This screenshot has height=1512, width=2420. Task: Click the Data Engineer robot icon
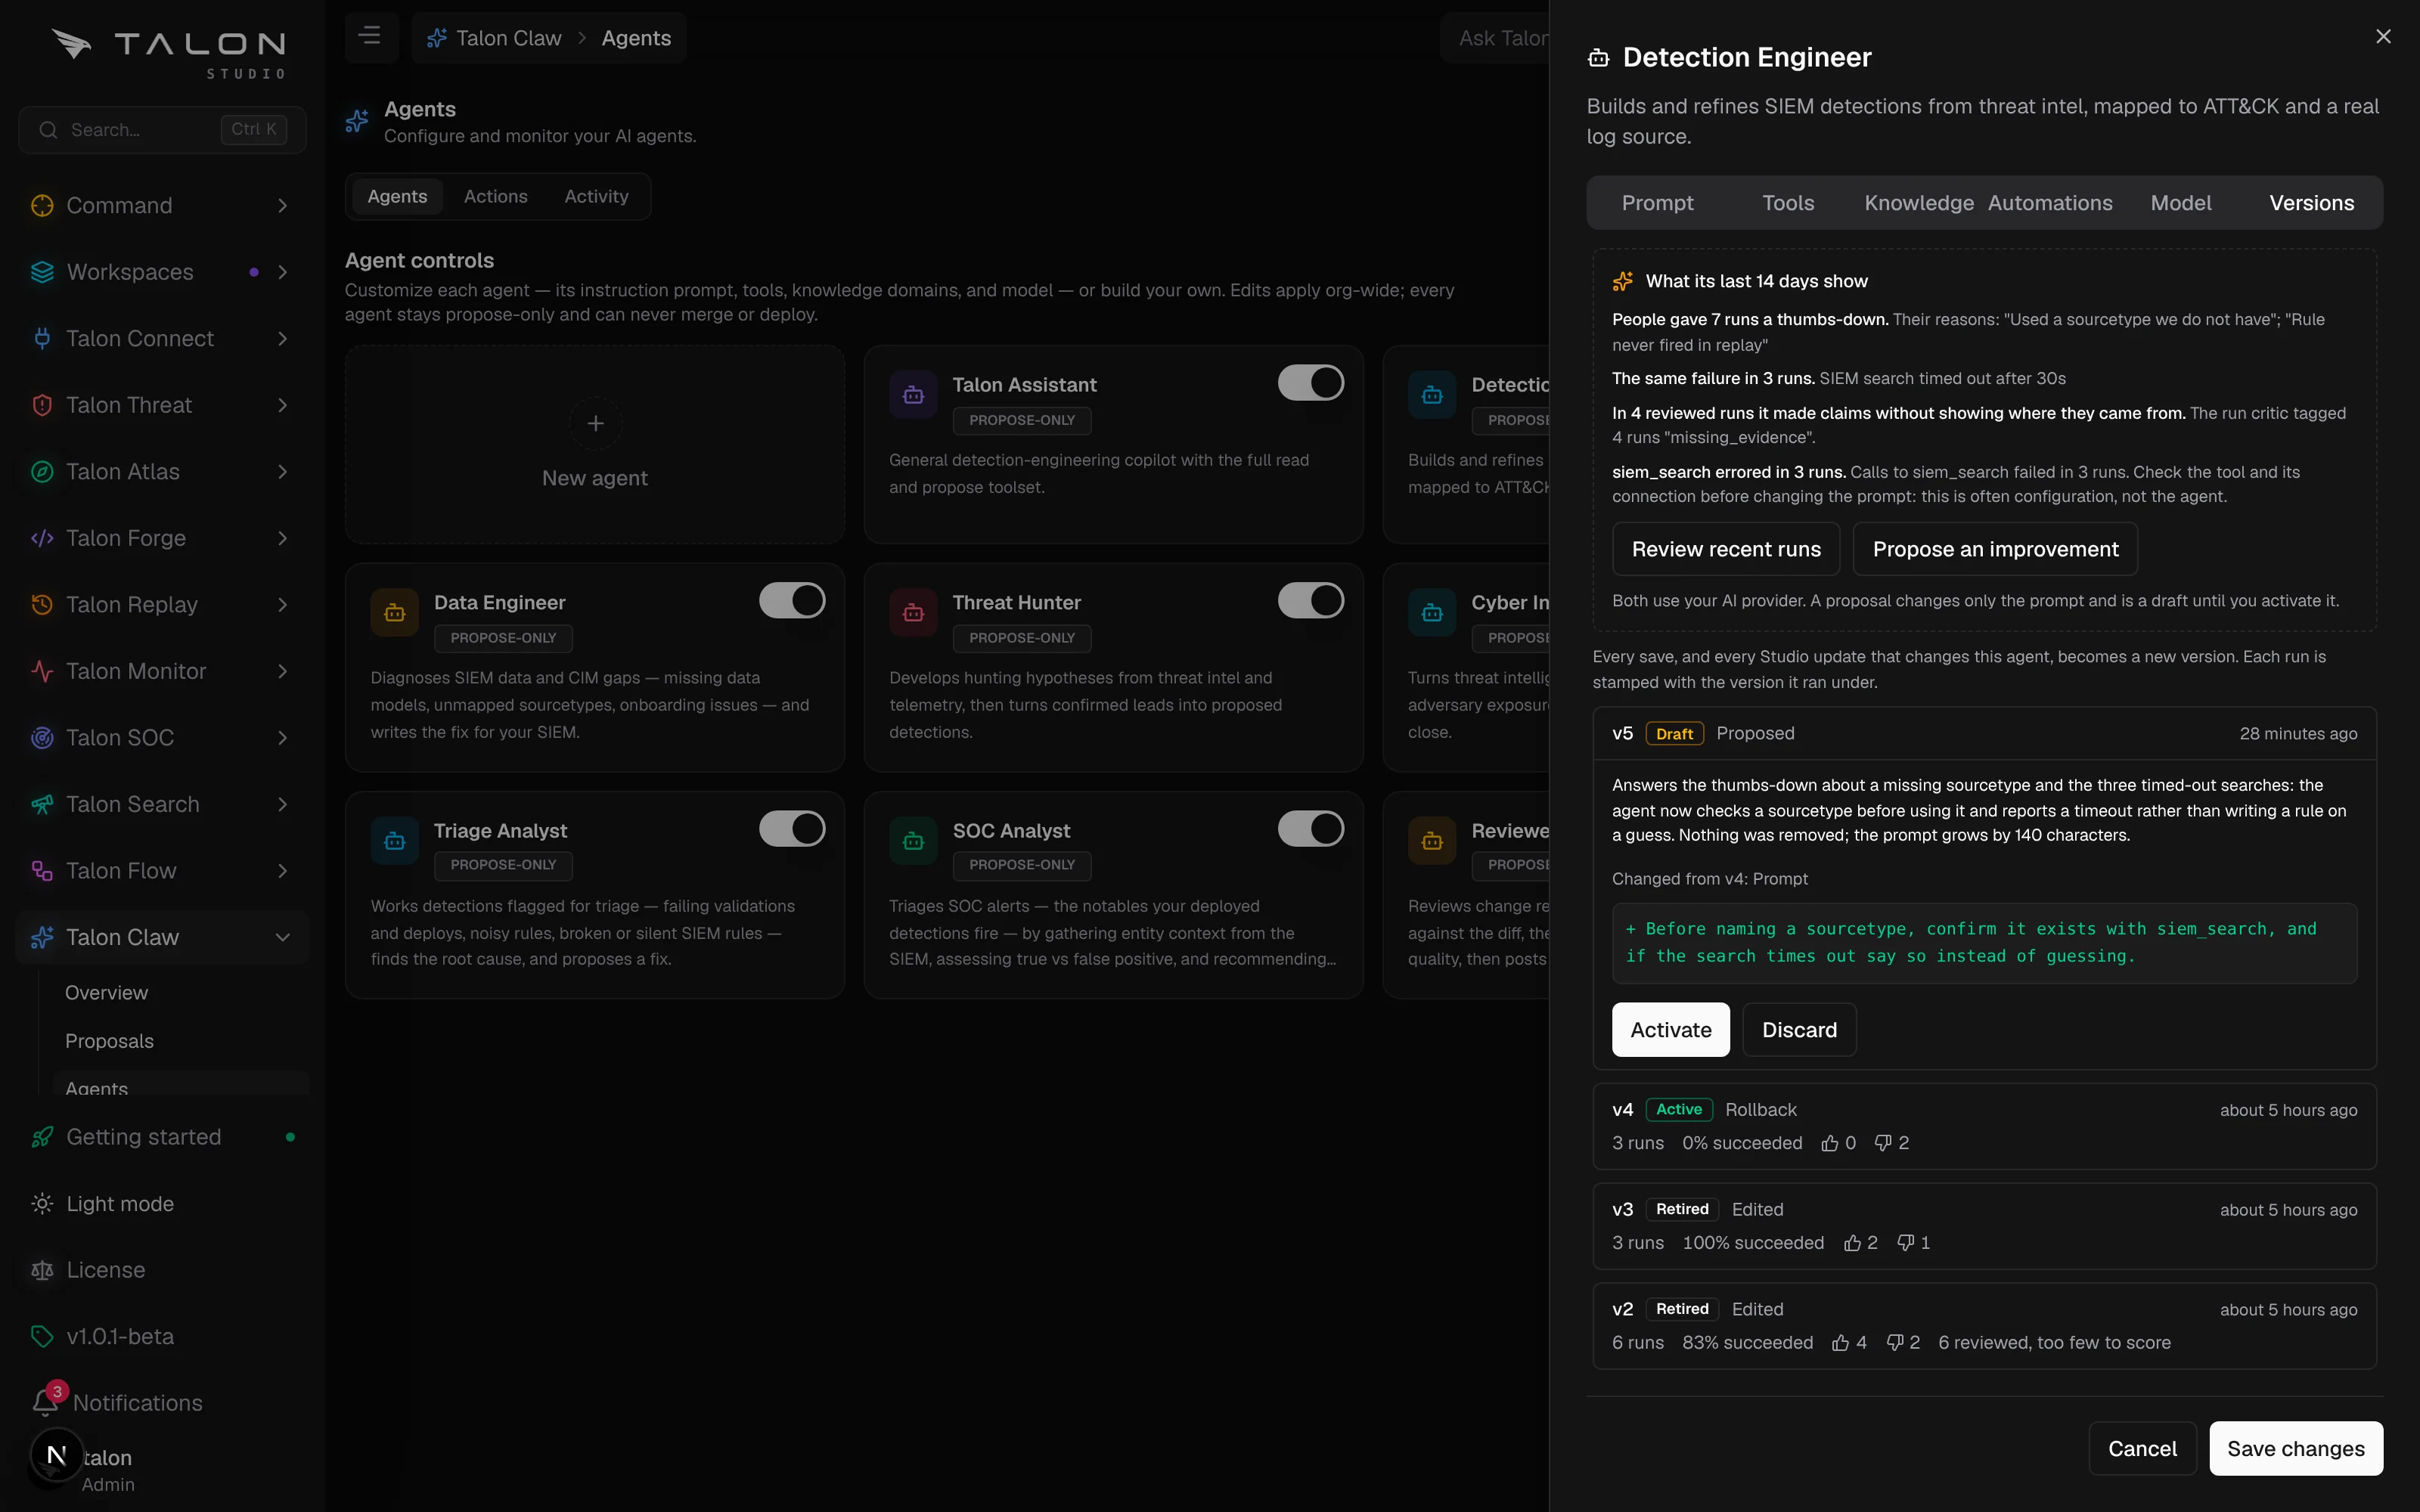pyautogui.click(x=395, y=612)
